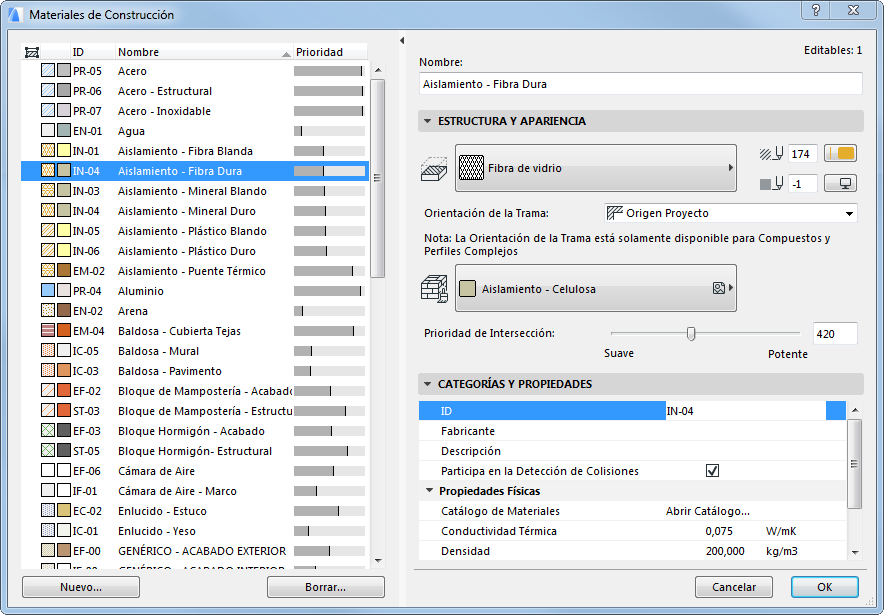Click the Nuevo... button

(81, 587)
